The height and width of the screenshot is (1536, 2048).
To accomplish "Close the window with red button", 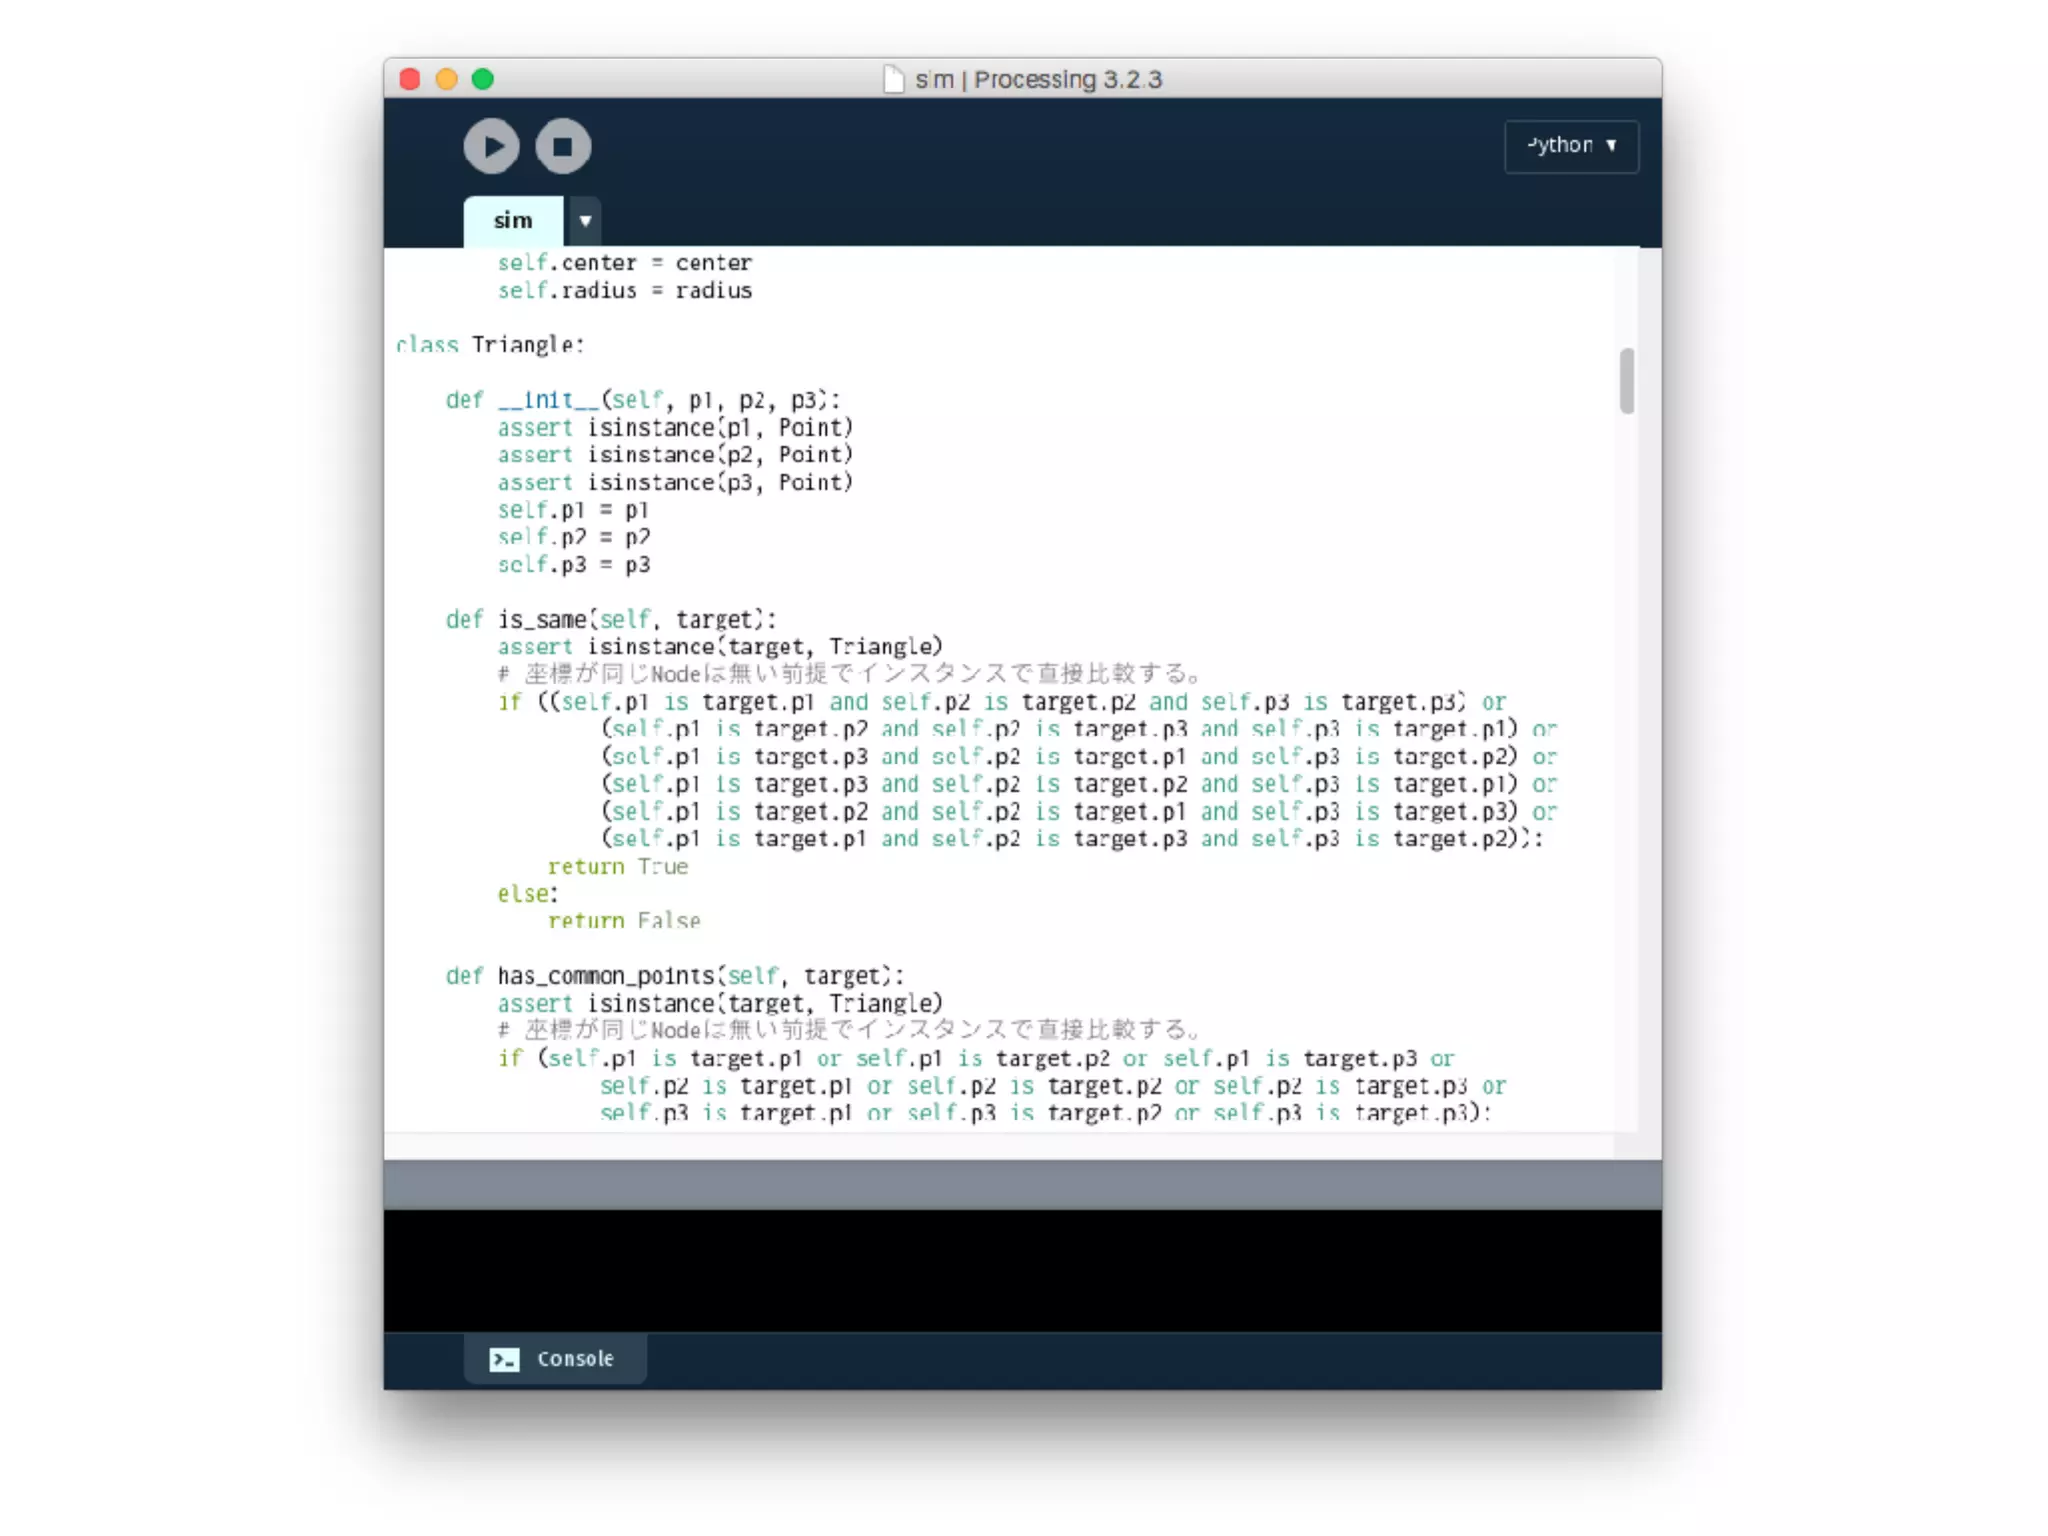I will pyautogui.click(x=410, y=79).
